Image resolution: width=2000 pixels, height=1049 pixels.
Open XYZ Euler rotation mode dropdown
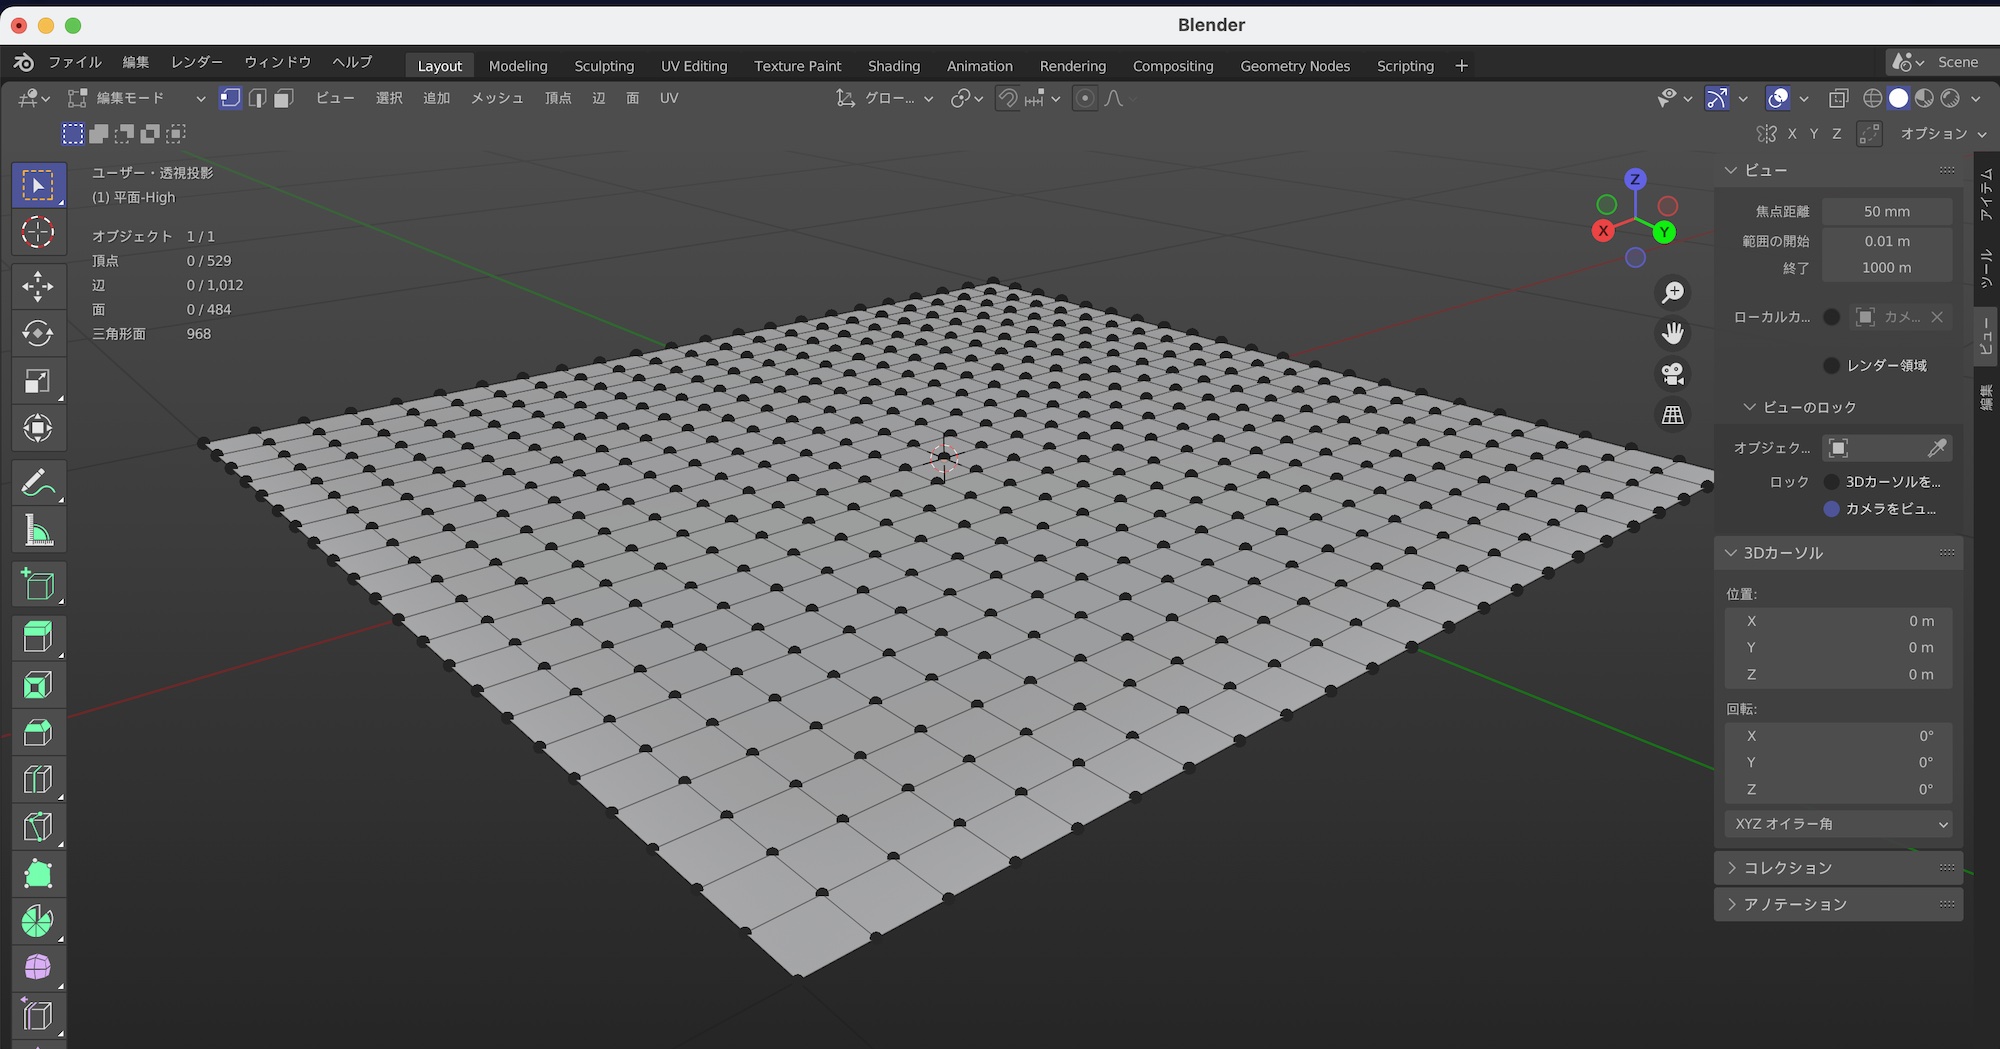pyautogui.click(x=1838, y=824)
